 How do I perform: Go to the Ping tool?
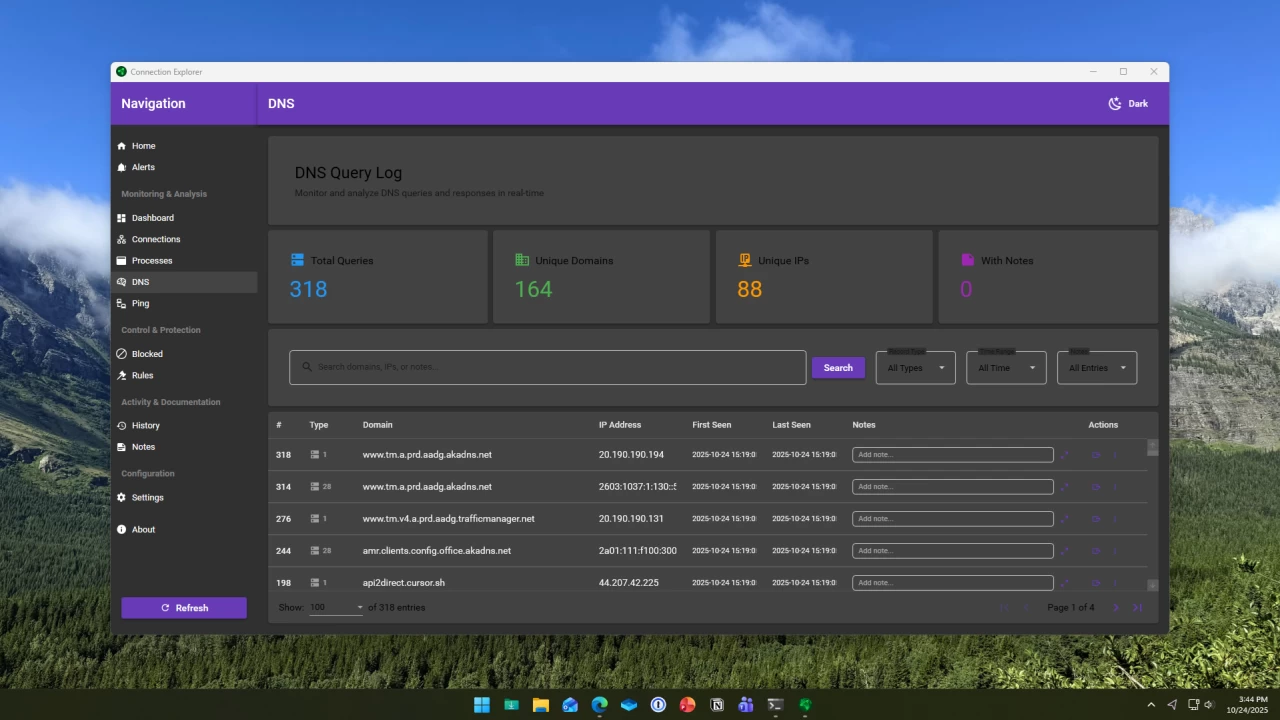tap(140, 303)
